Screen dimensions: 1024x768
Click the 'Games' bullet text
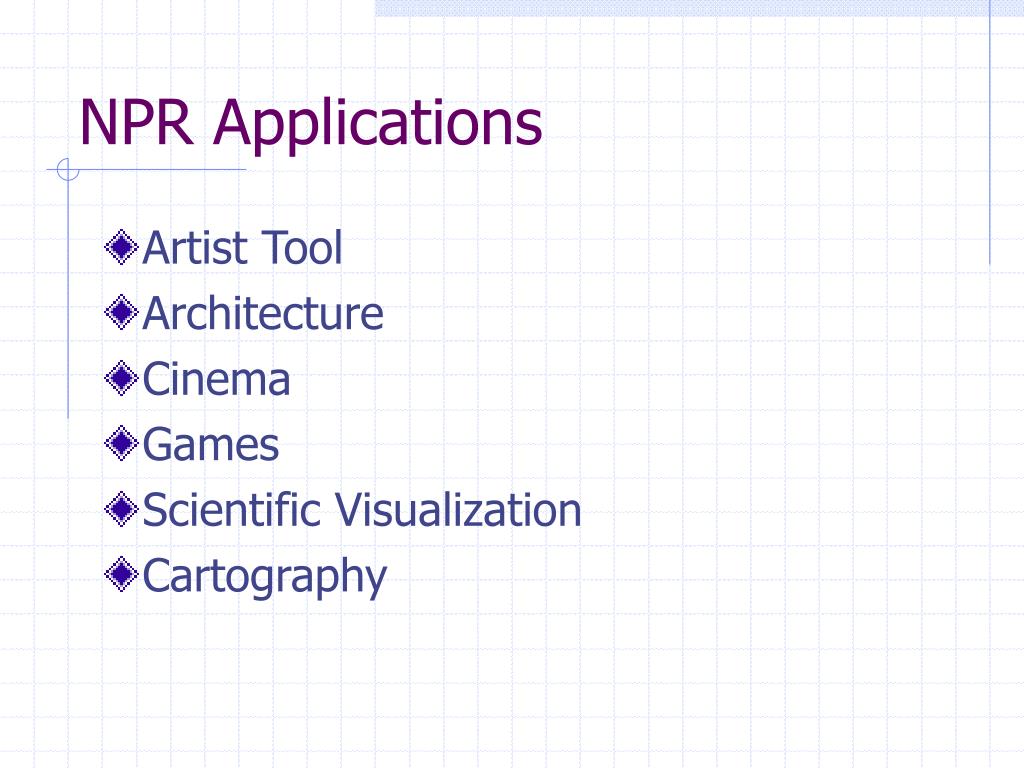click(x=211, y=445)
